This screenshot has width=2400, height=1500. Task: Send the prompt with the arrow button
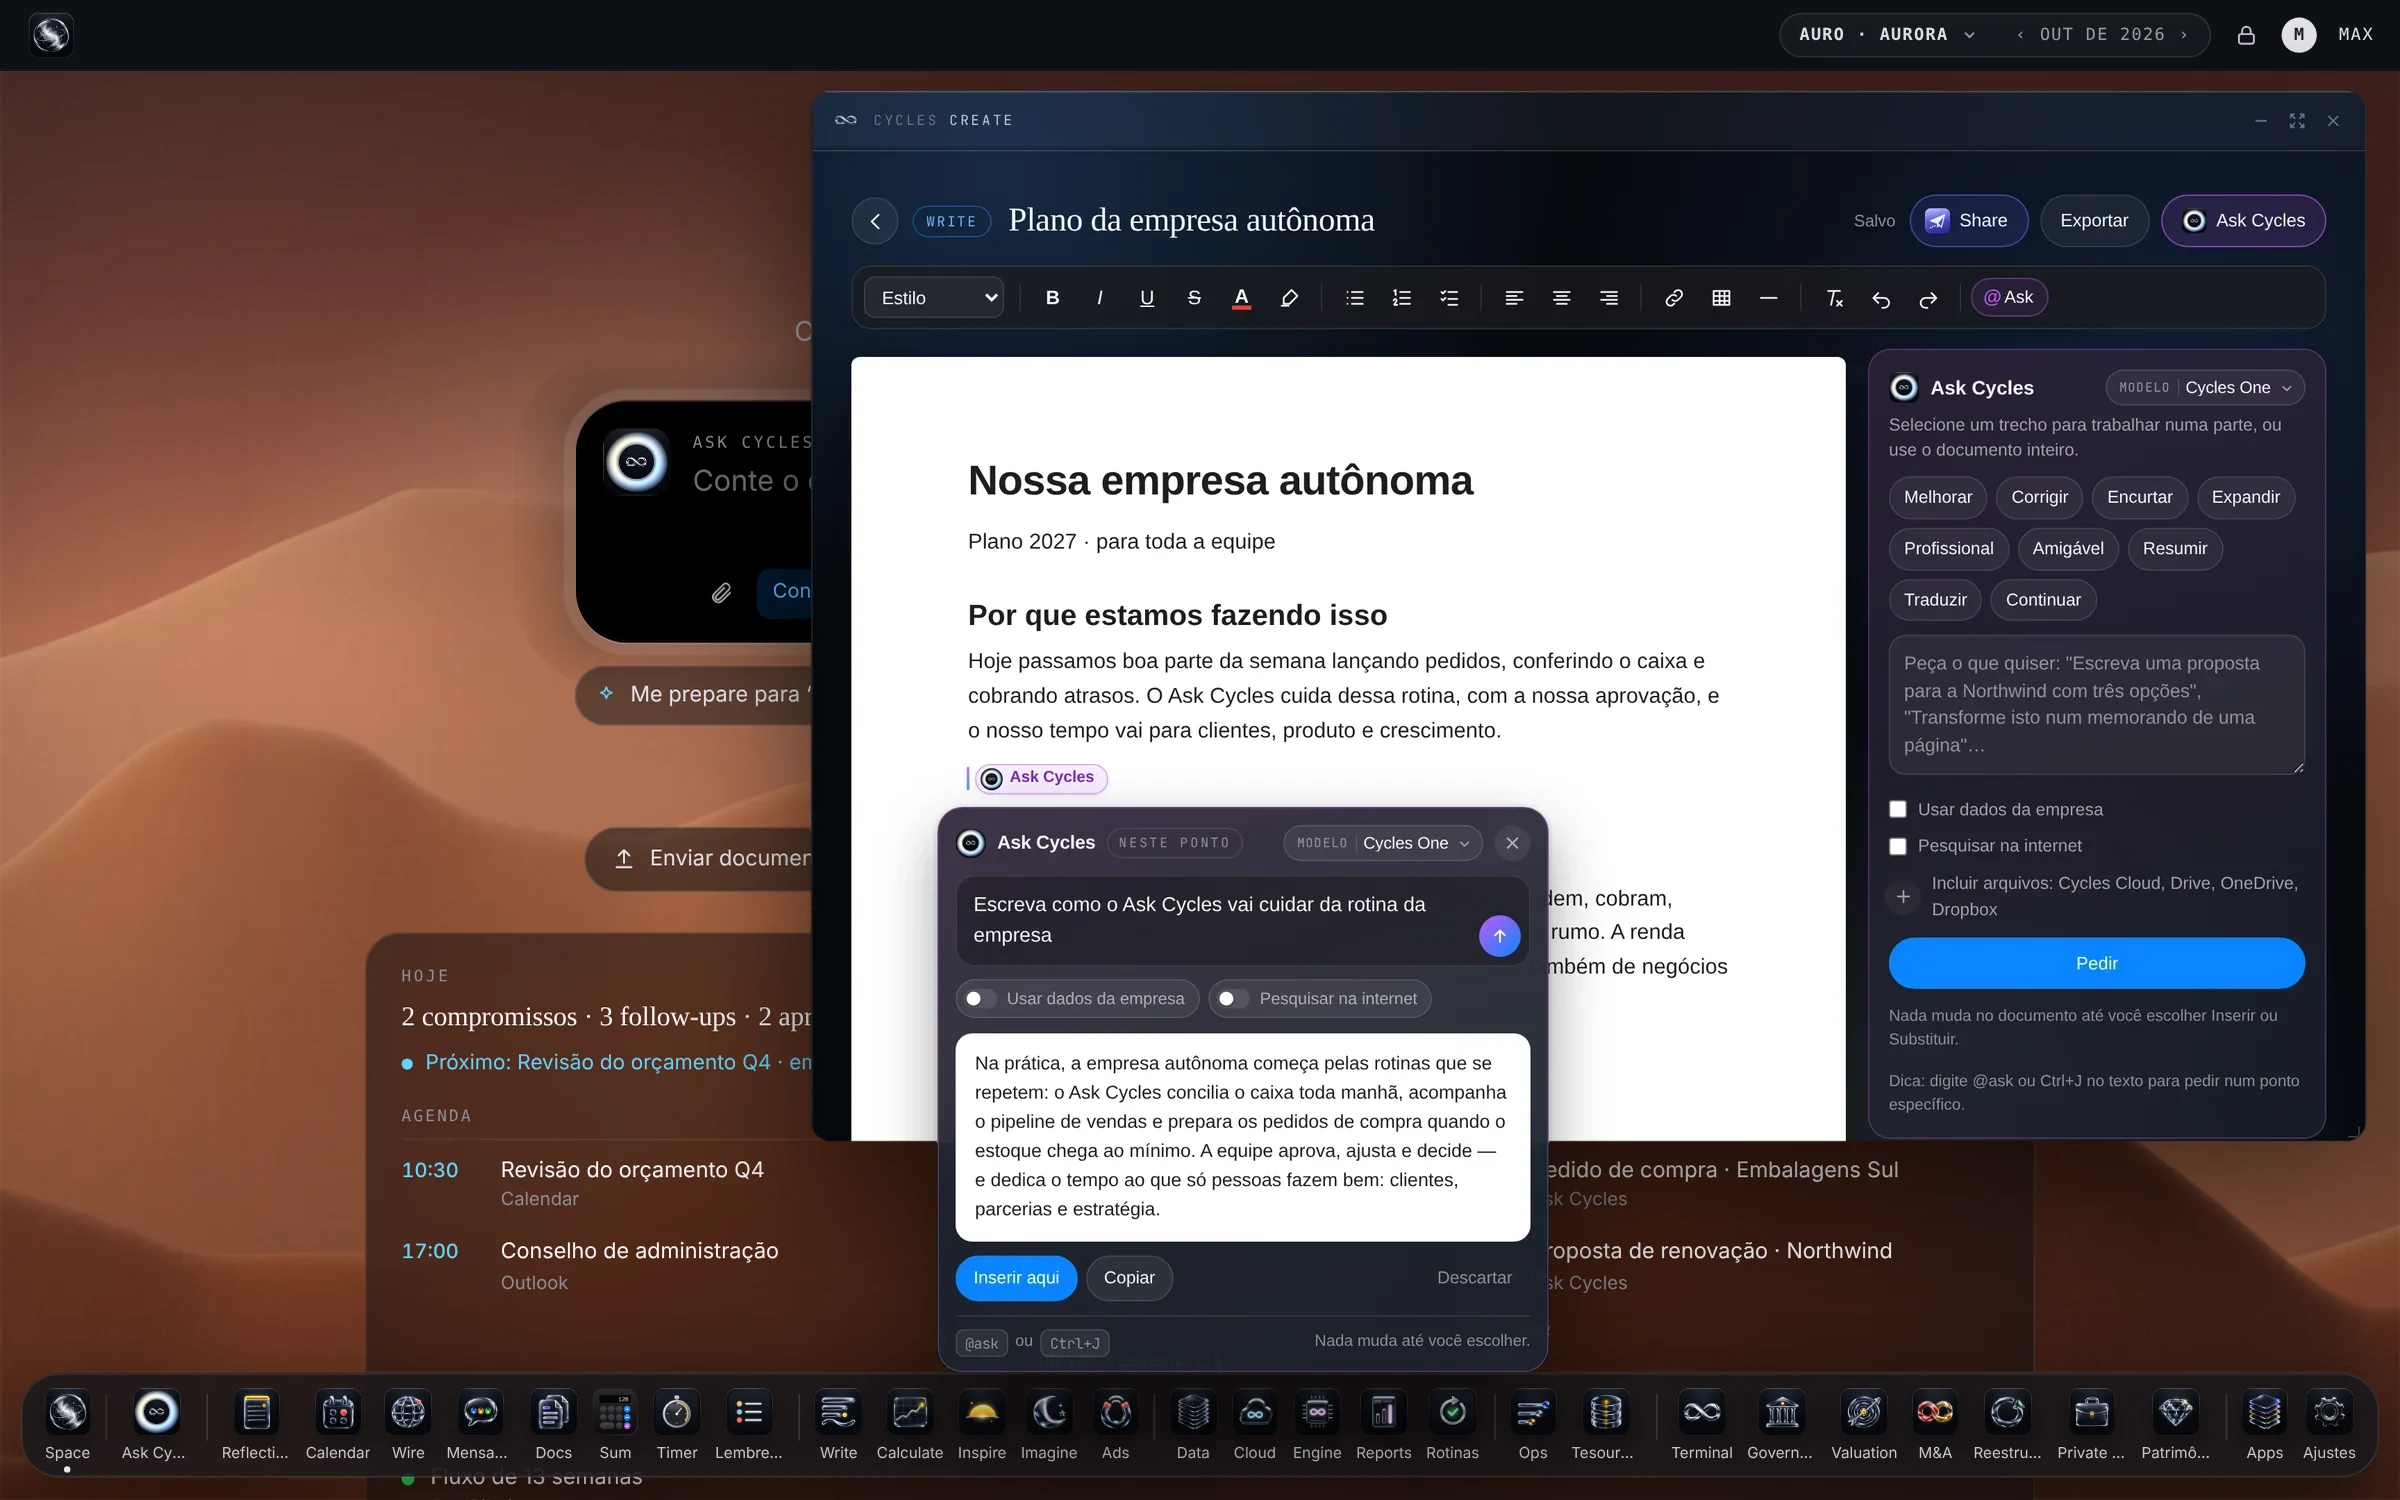[x=1499, y=936]
